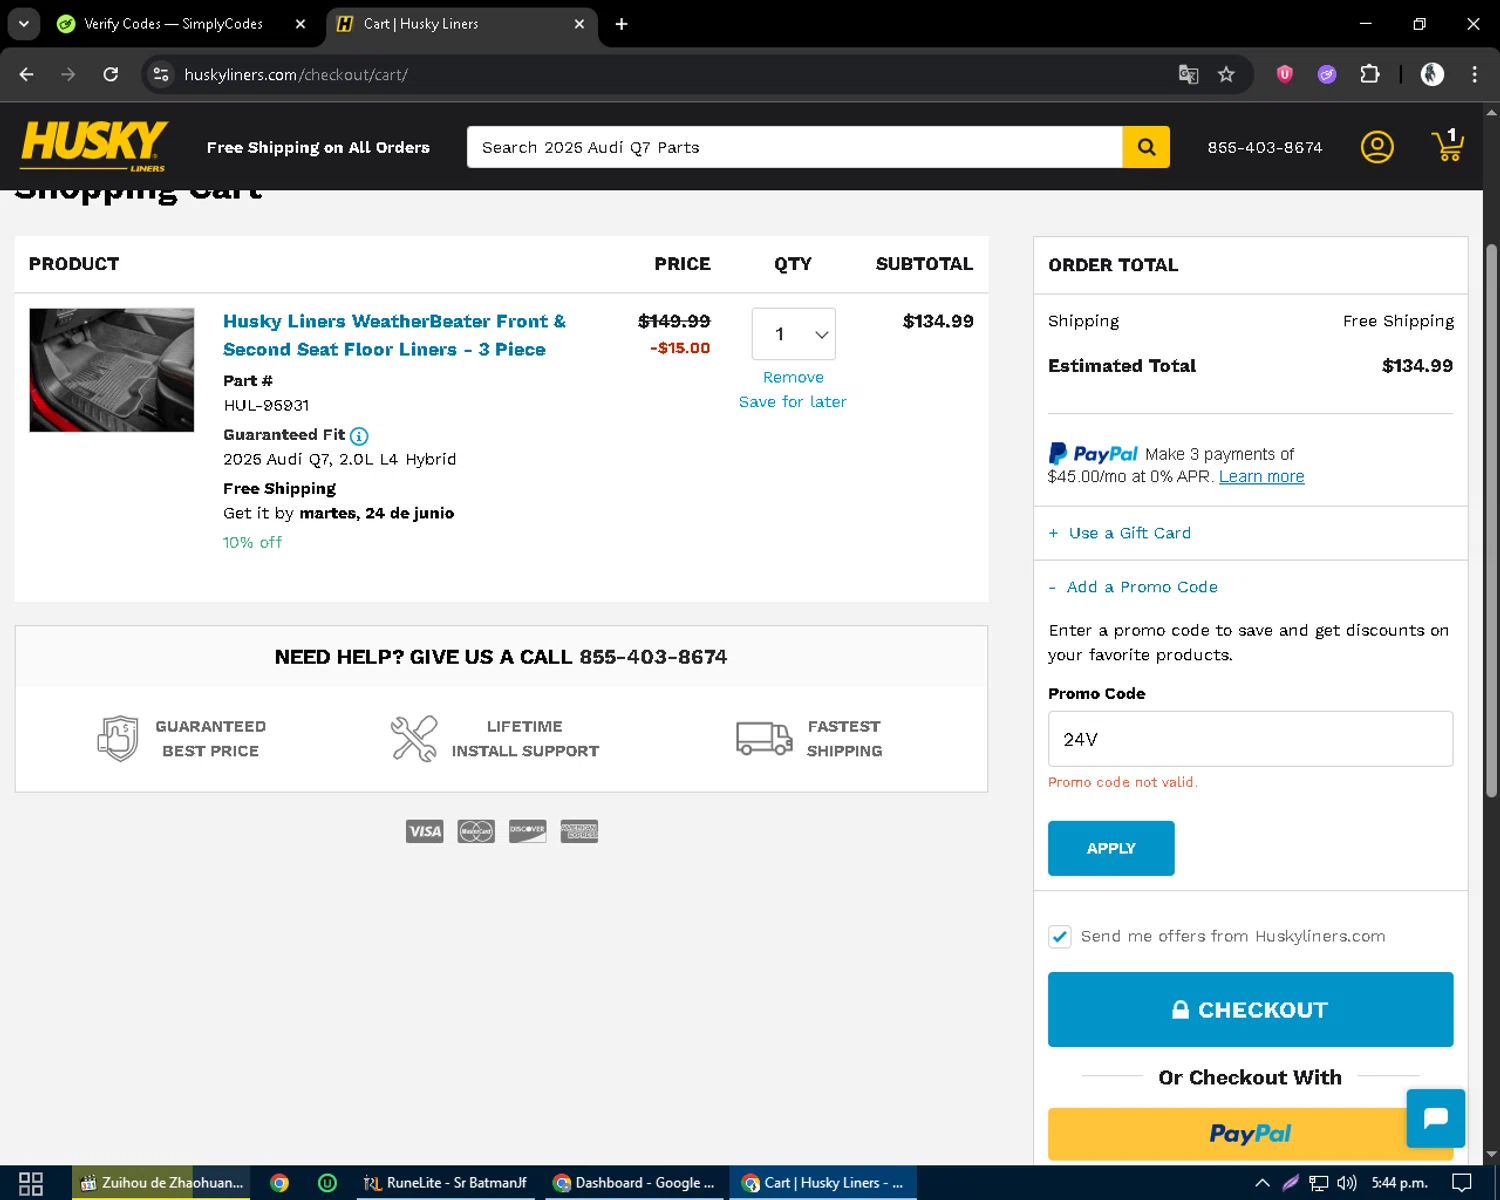Screen dimensions: 1500x1200
Task: Click the translate page icon
Action: point(1188,74)
